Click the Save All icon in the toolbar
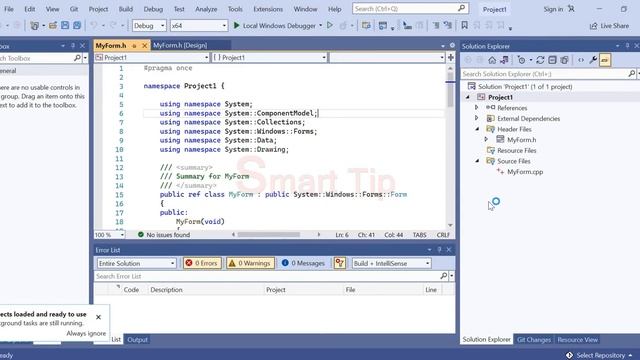The image size is (640, 360). [x=77, y=25]
